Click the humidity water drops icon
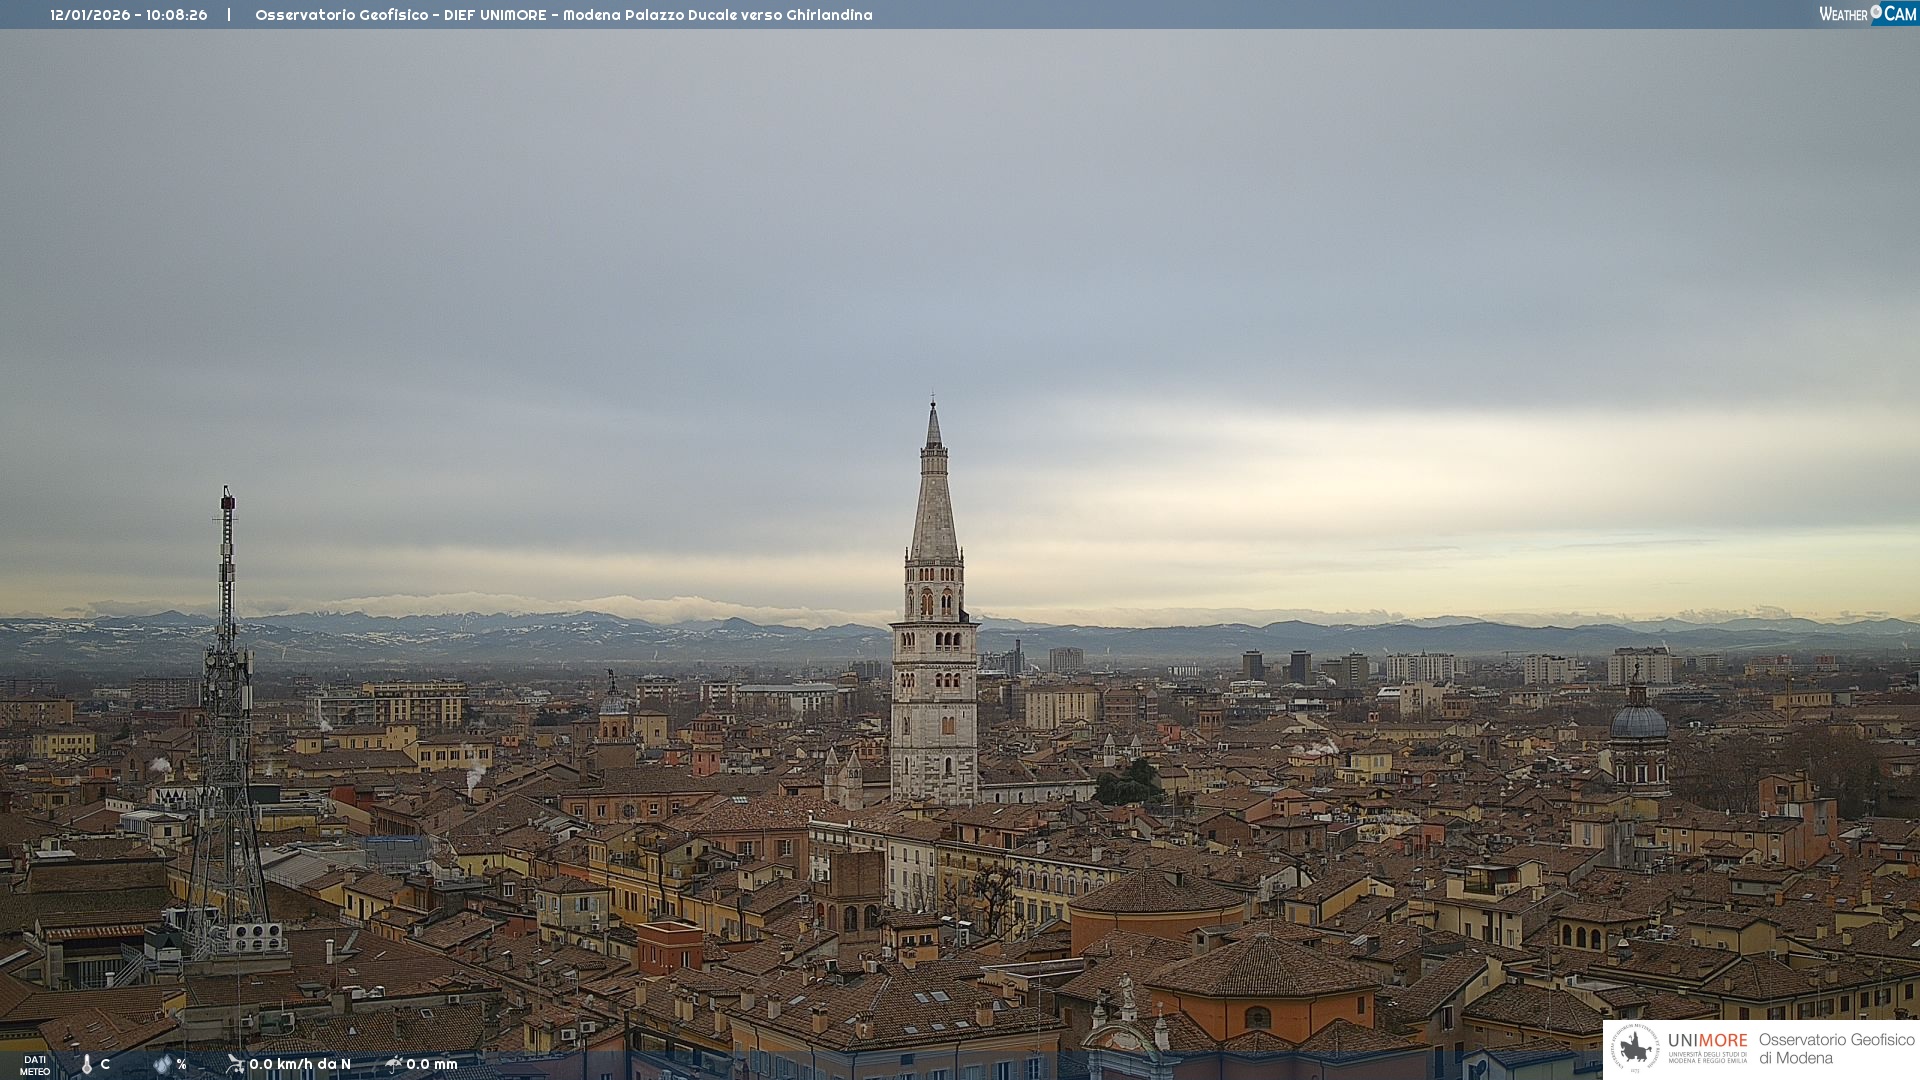The image size is (1920, 1080). pos(162,1064)
